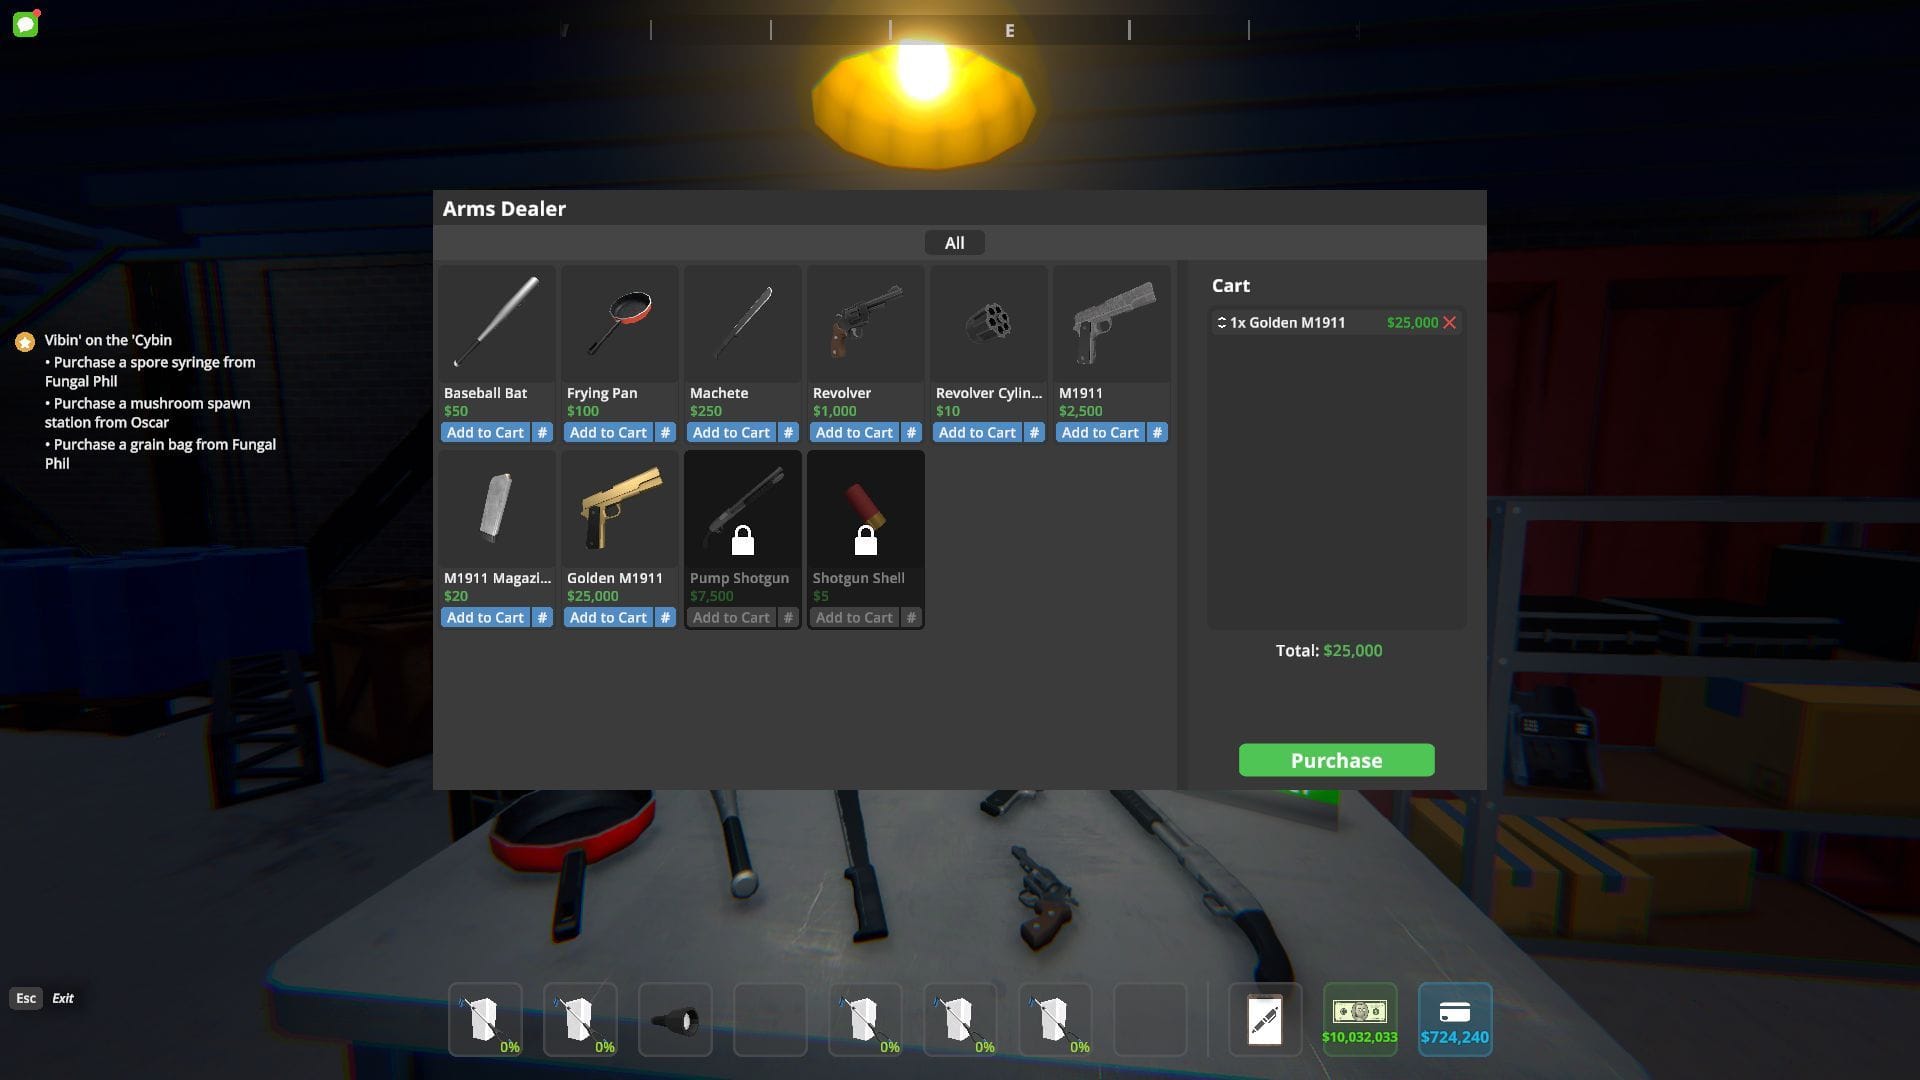The height and width of the screenshot is (1080, 1920).
Task: Click the Esc Exit prompt
Action: 27,998
